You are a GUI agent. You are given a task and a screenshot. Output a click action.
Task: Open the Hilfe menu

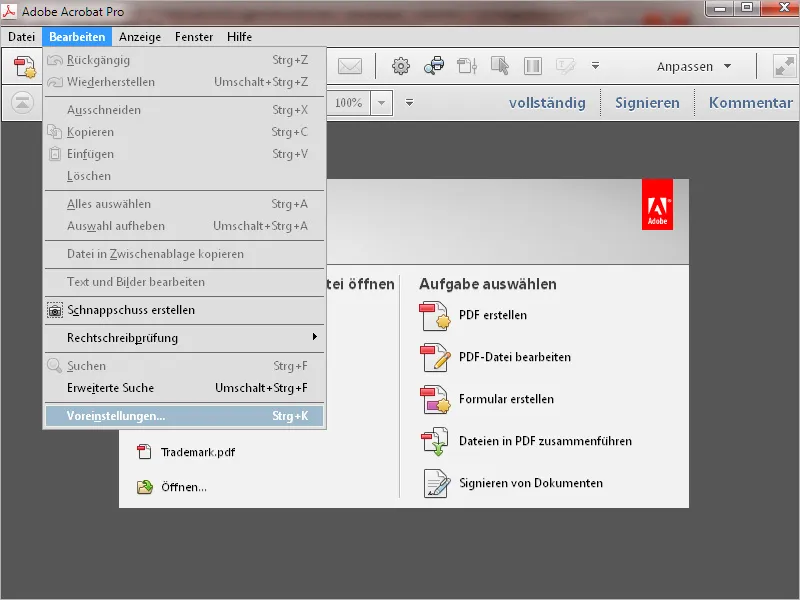pyautogui.click(x=239, y=37)
